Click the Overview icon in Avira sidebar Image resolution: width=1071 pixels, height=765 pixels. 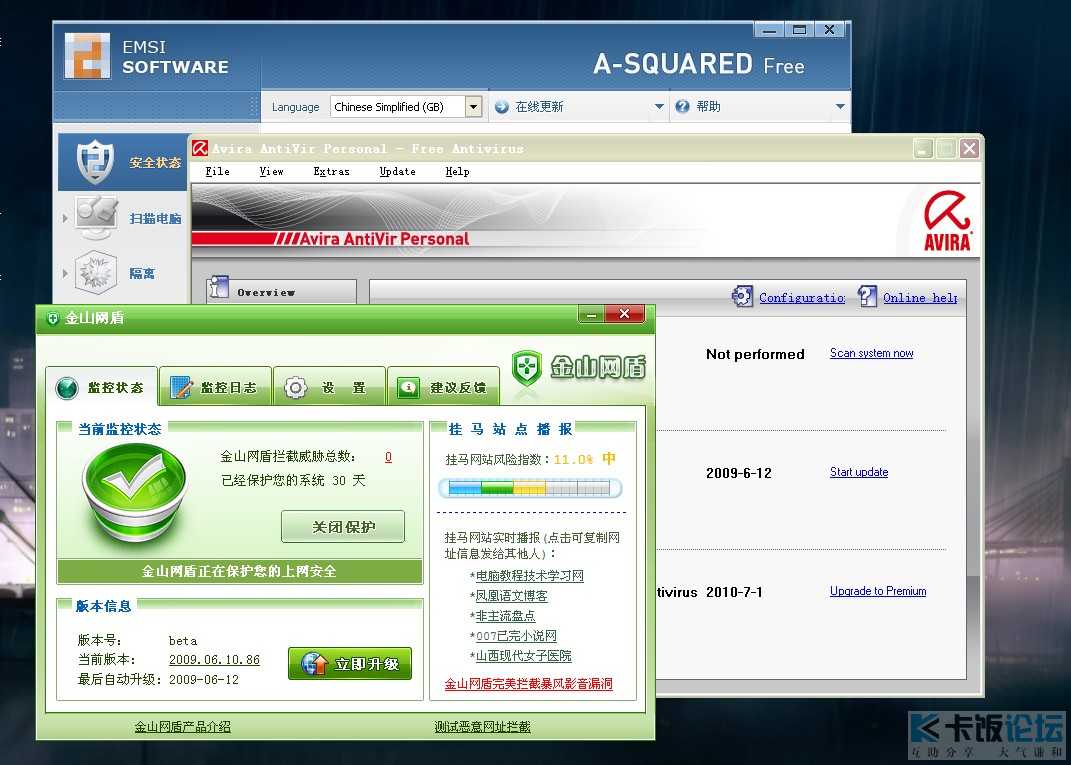pos(219,288)
